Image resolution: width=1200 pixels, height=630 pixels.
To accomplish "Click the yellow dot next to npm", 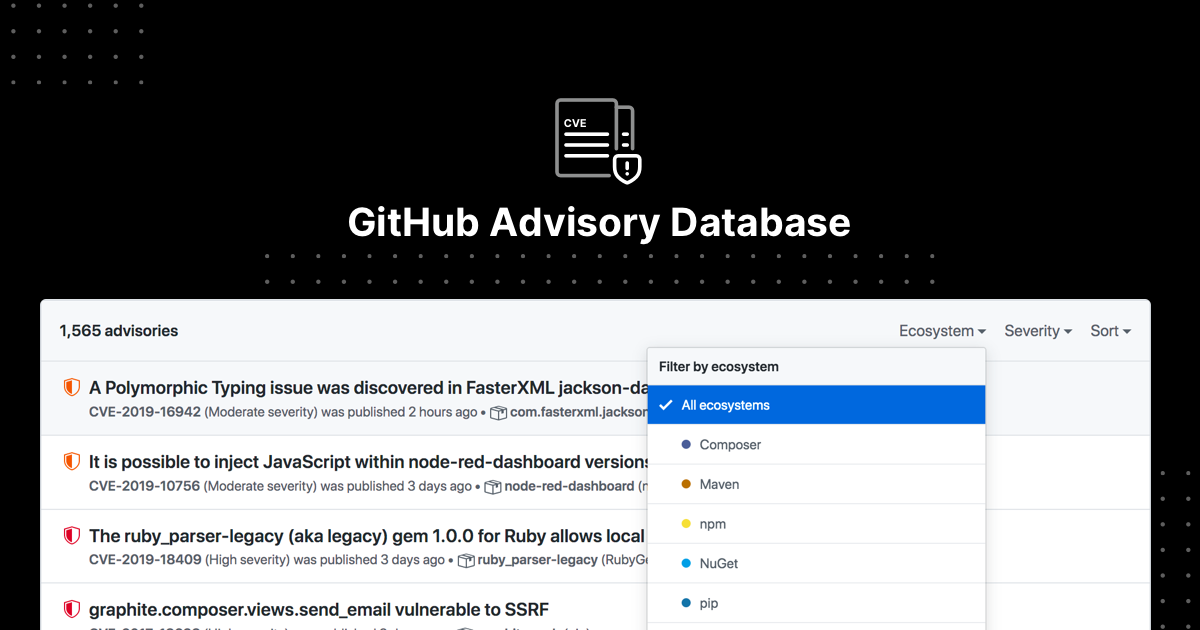I will [685, 523].
